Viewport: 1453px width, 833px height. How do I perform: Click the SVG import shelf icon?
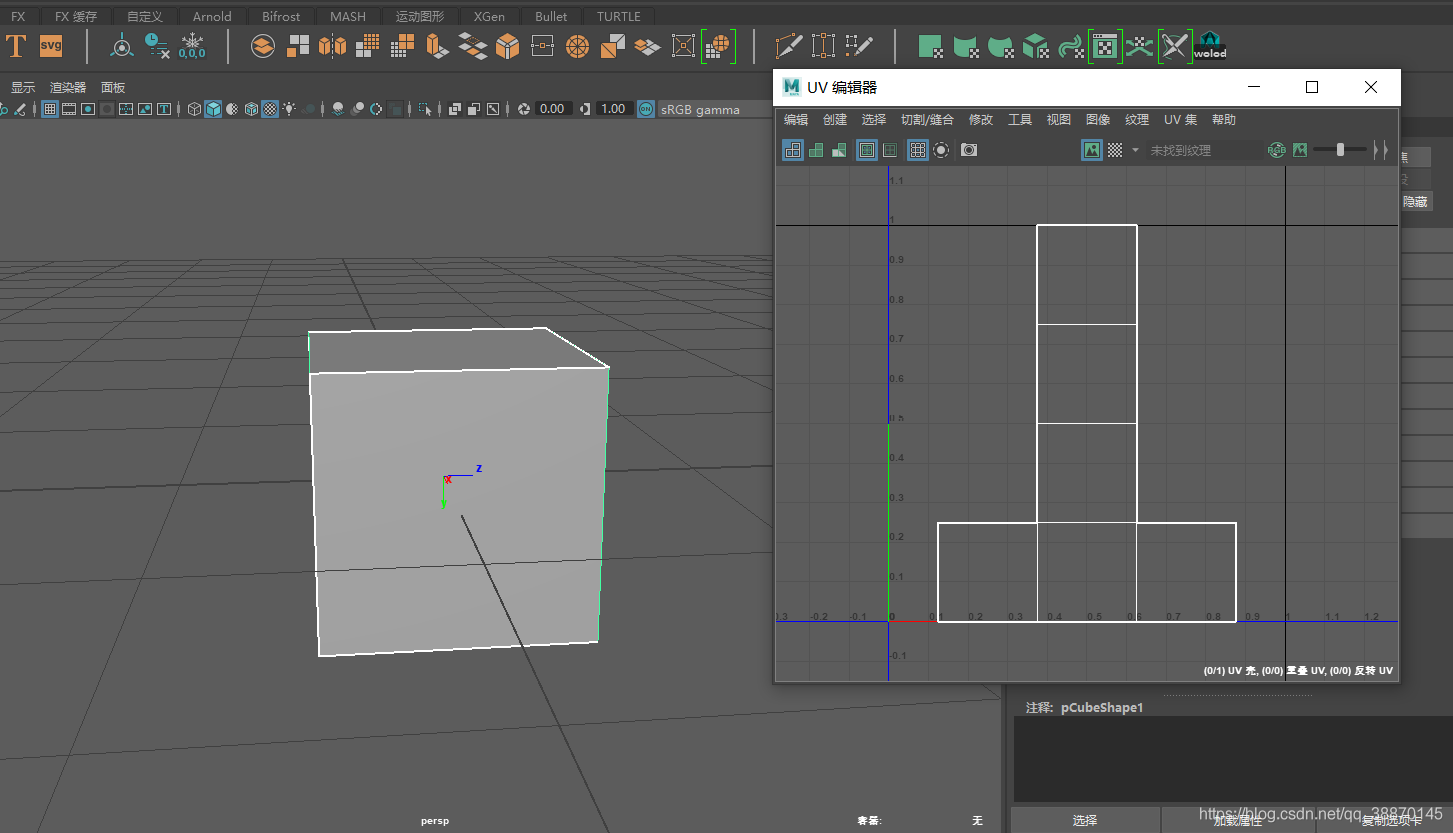point(51,46)
